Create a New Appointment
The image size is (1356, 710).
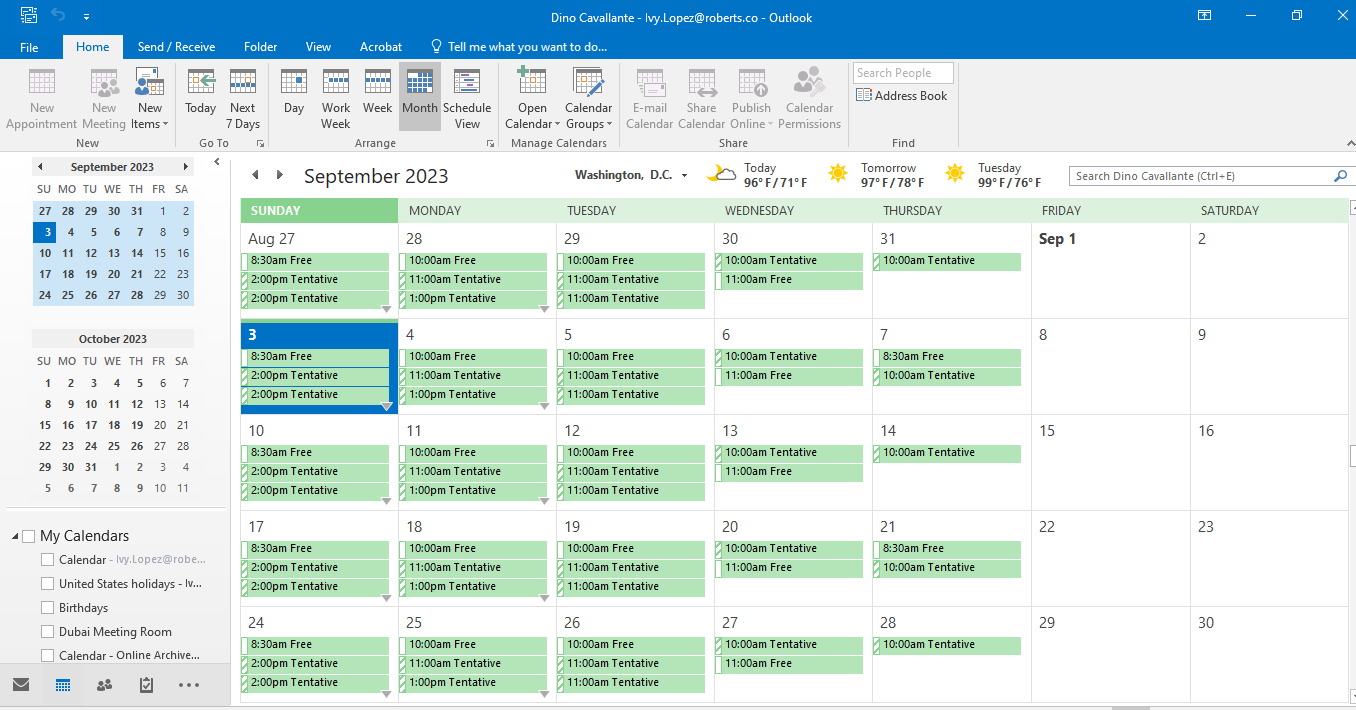[x=41, y=98]
